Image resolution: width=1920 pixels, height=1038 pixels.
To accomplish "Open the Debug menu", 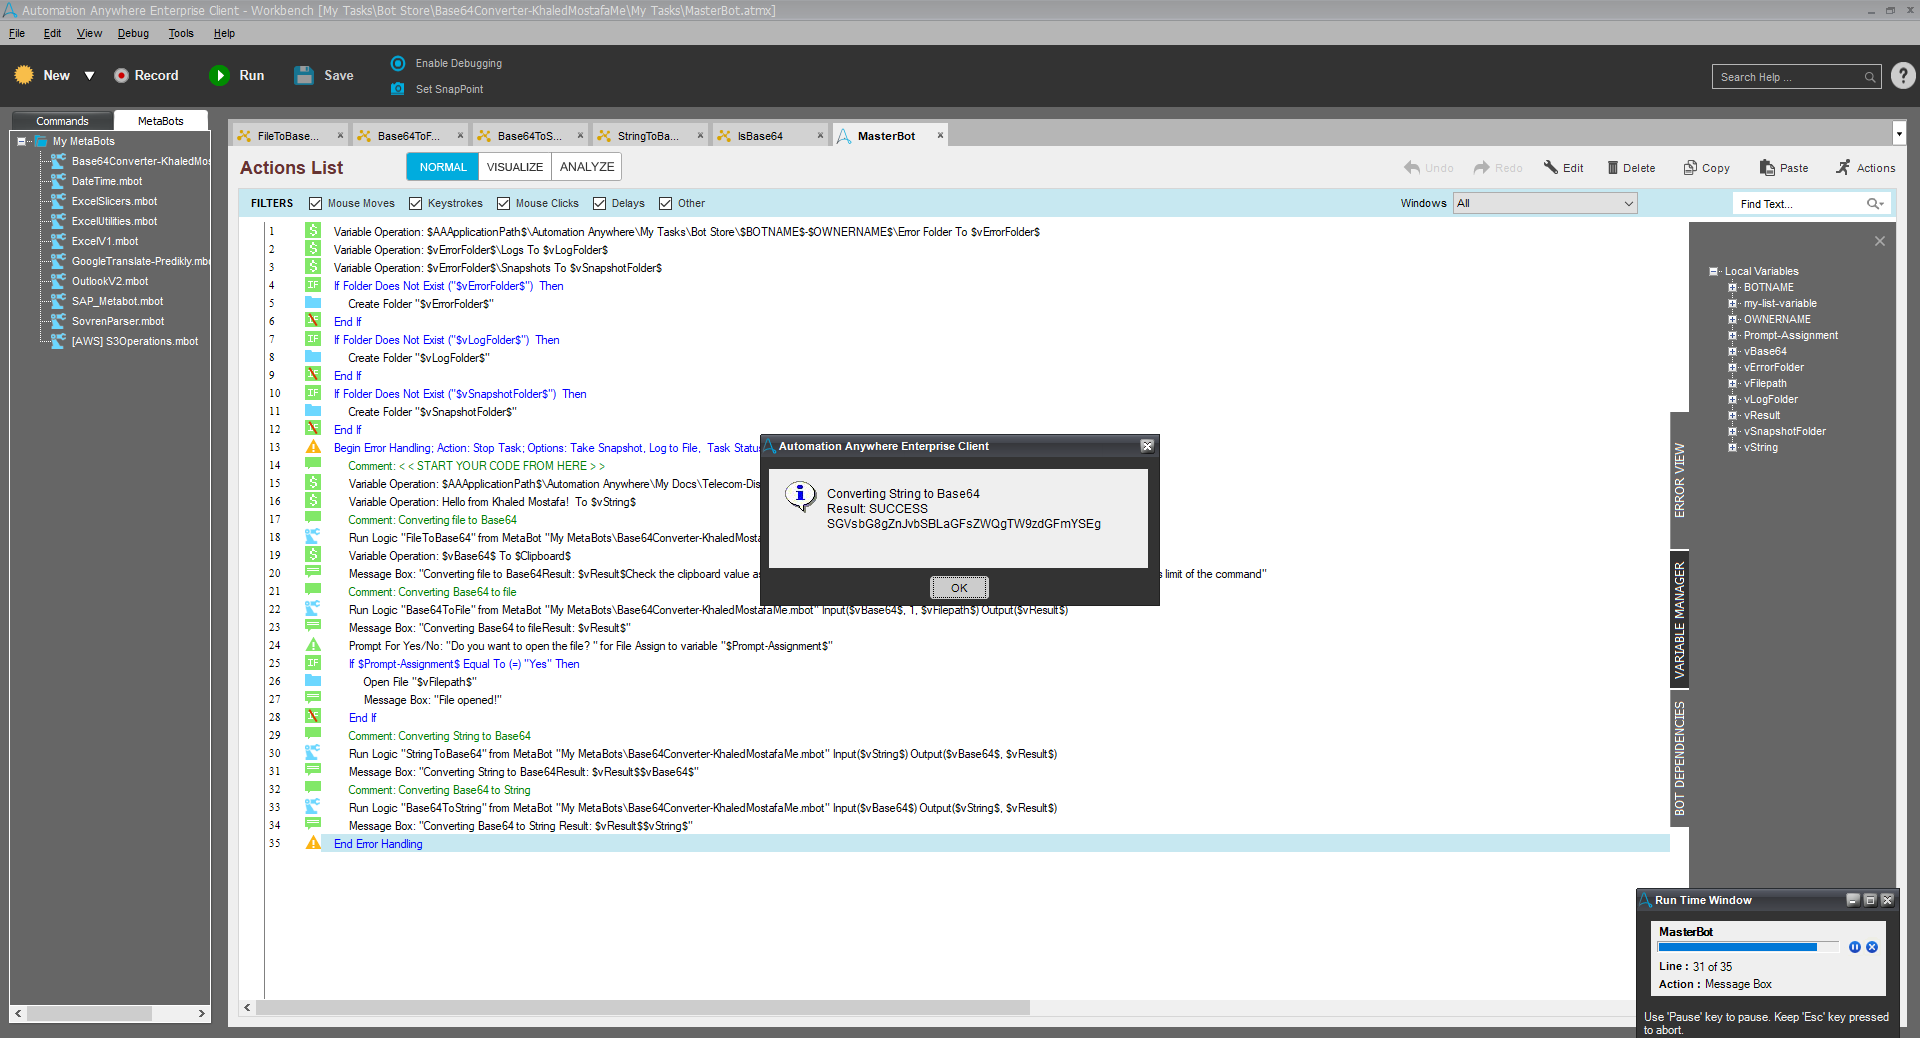I will (133, 33).
